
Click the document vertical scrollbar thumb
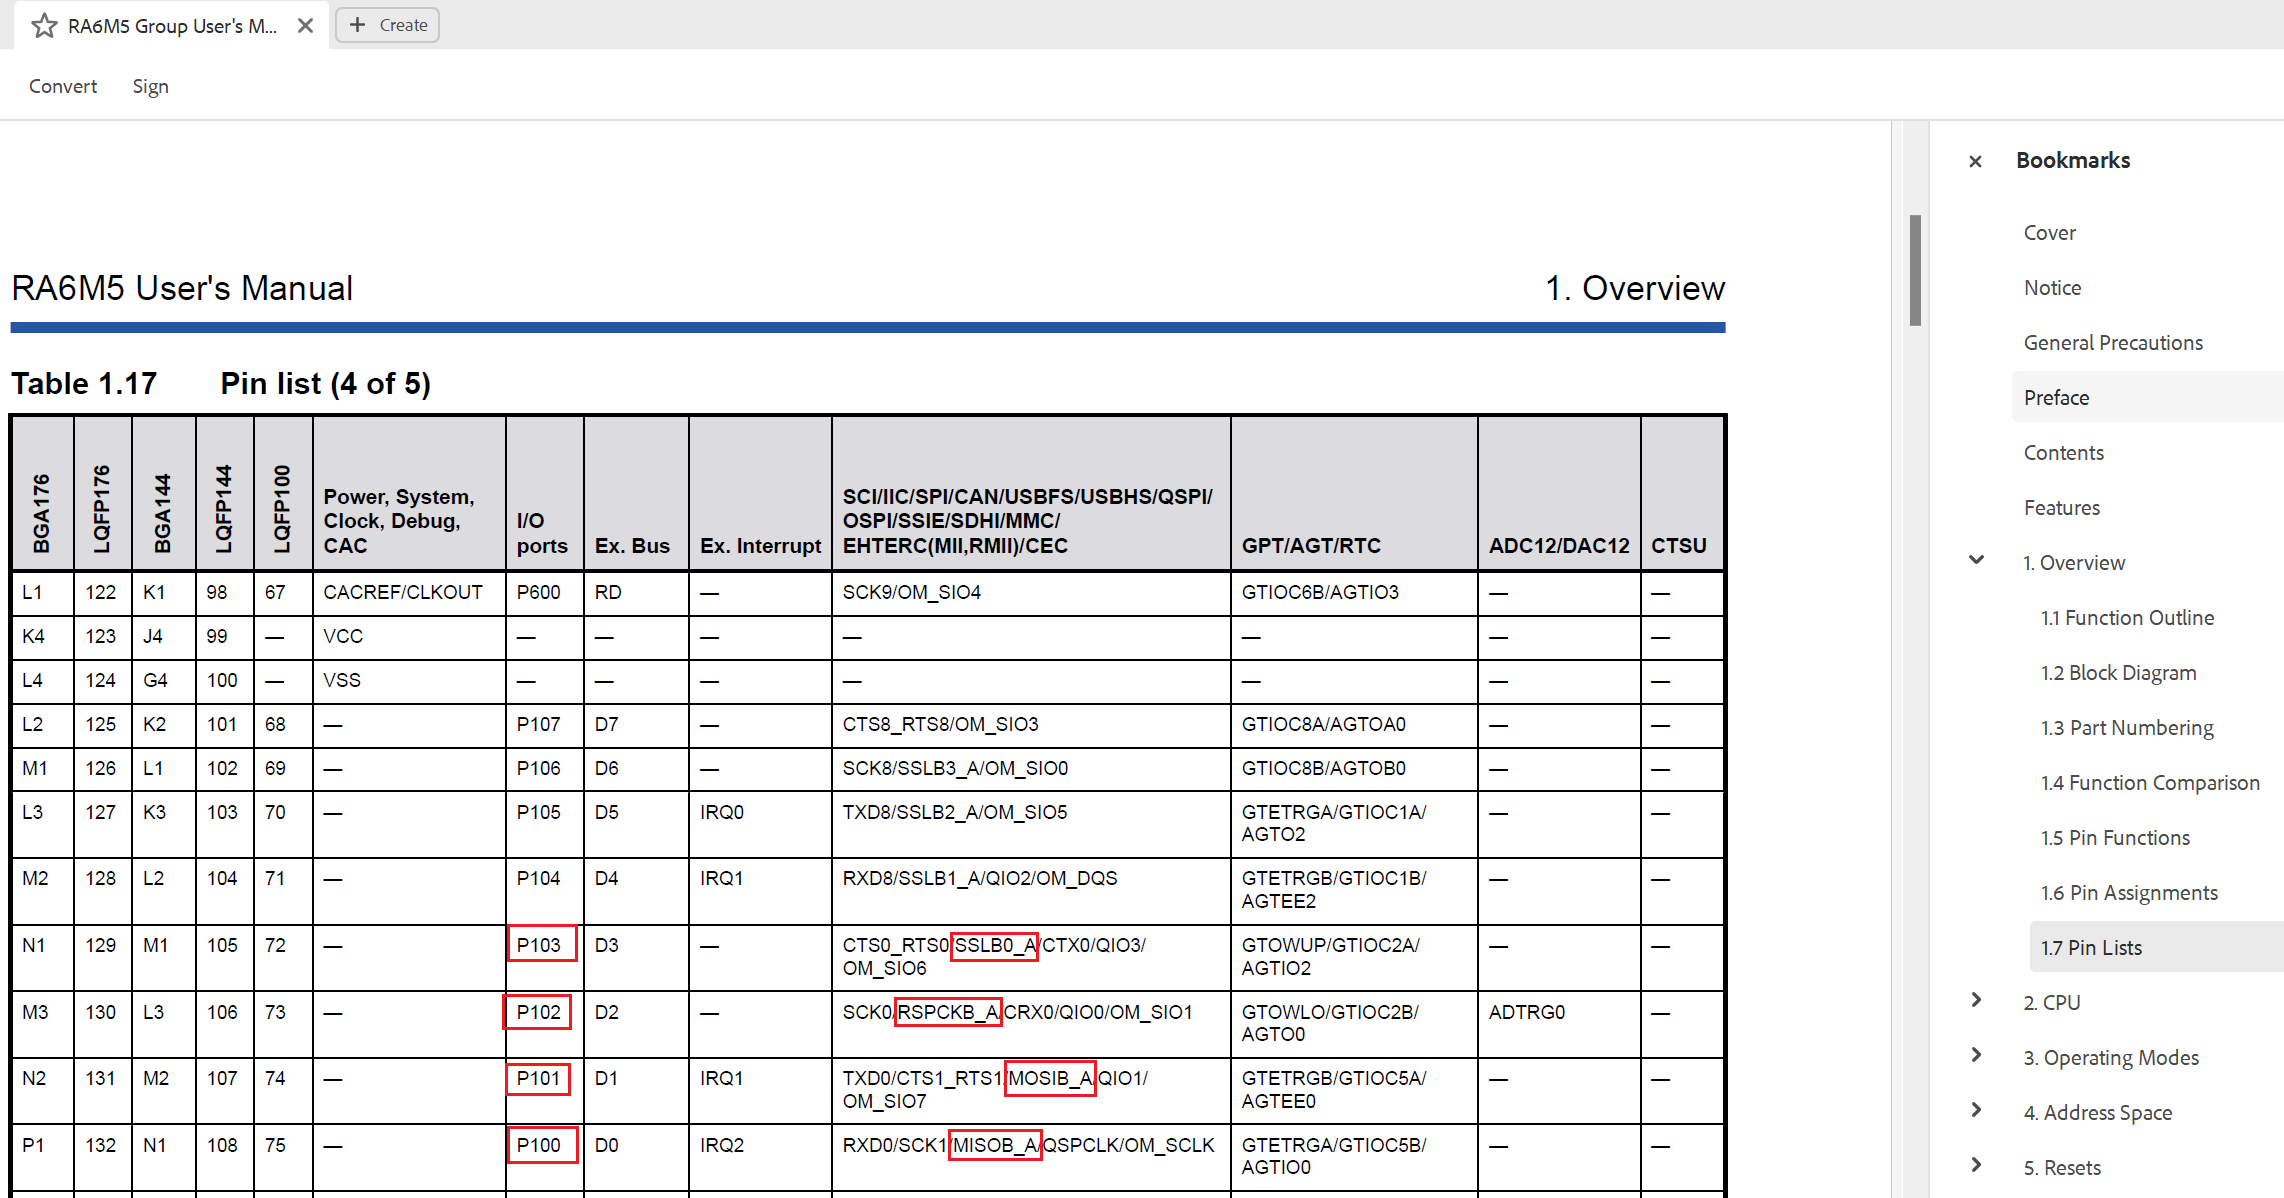pos(1915,270)
